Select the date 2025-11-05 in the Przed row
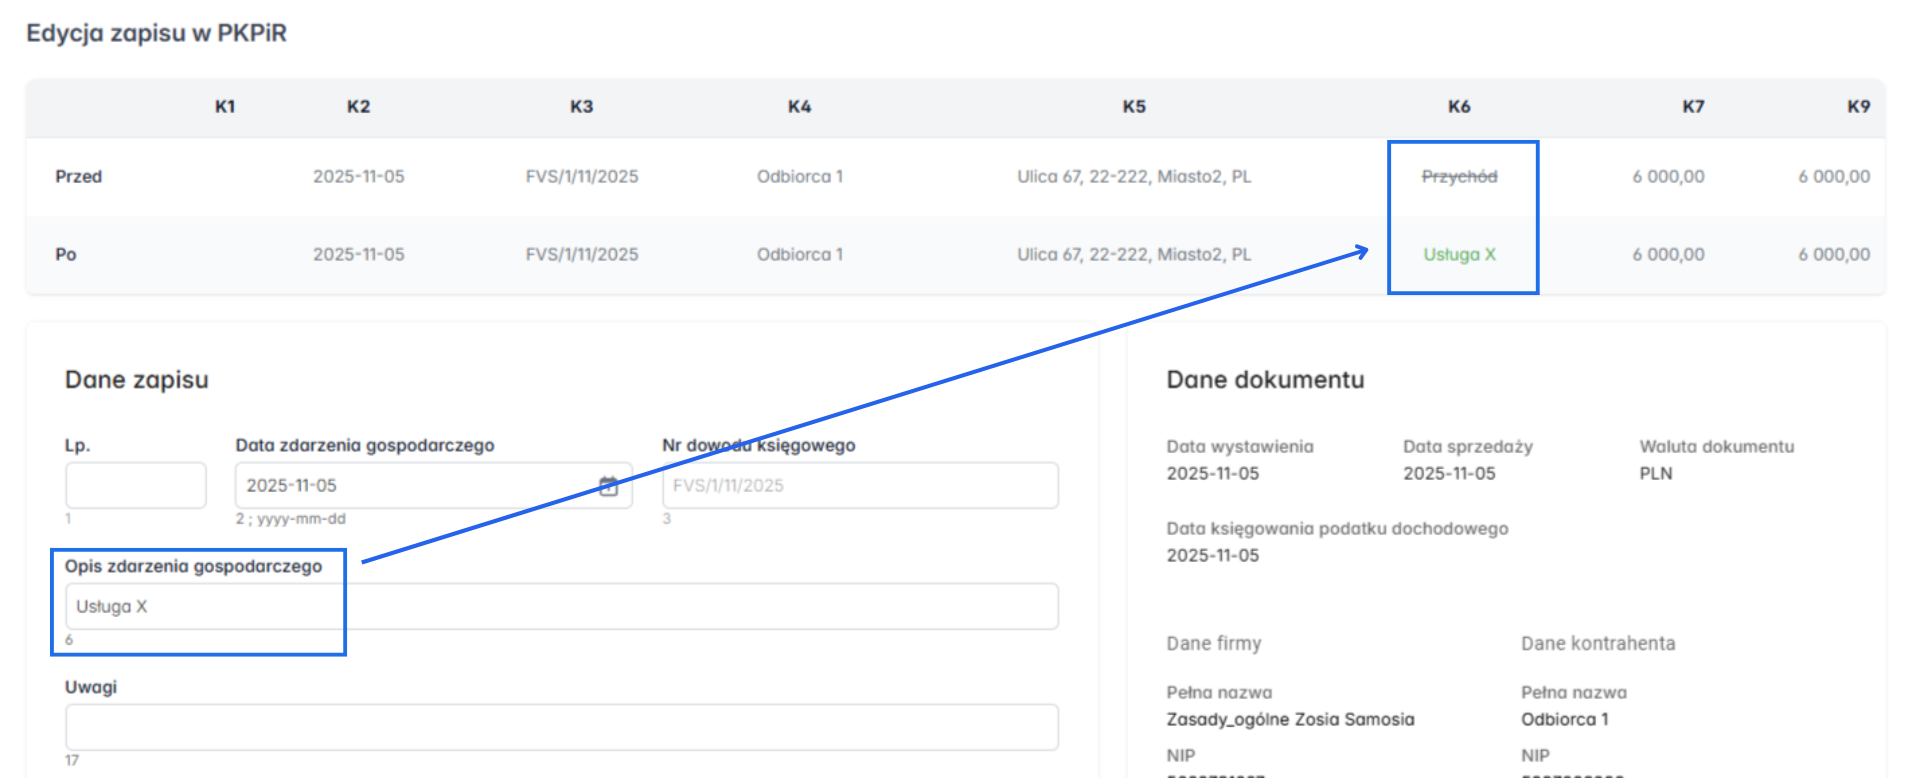 point(359,176)
